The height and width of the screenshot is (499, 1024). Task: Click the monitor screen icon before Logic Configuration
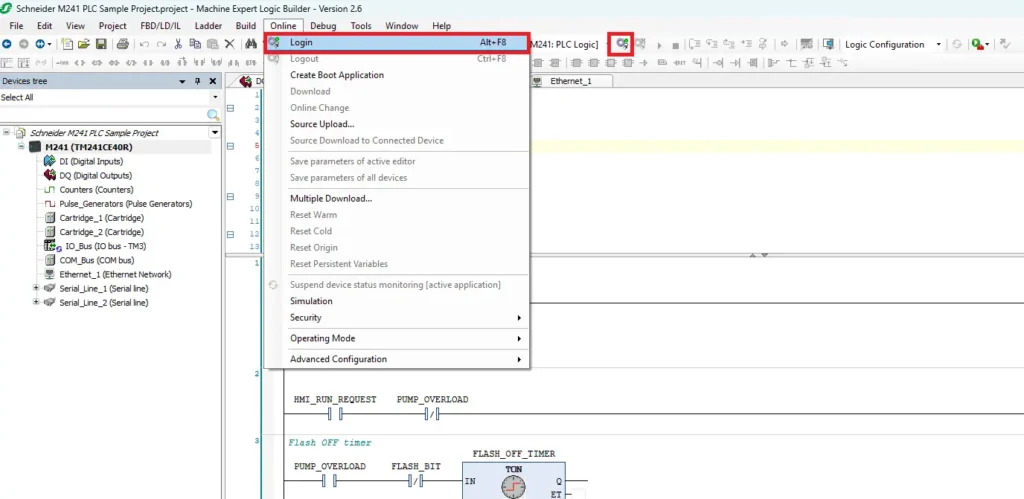[828, 44]
